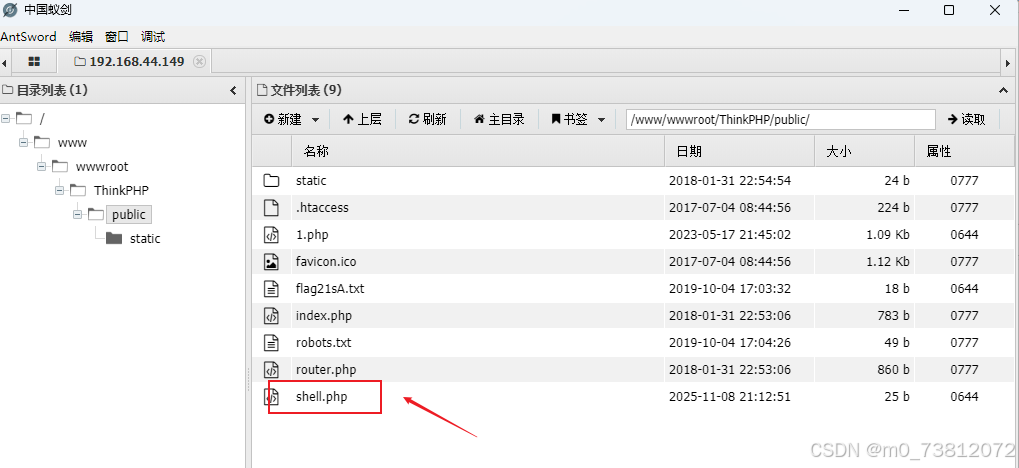This screenshot has width=1019, height=468.
Task: Collapse the 文件列表 panel with the up chevron
Action: click(x=1002, y=90)
